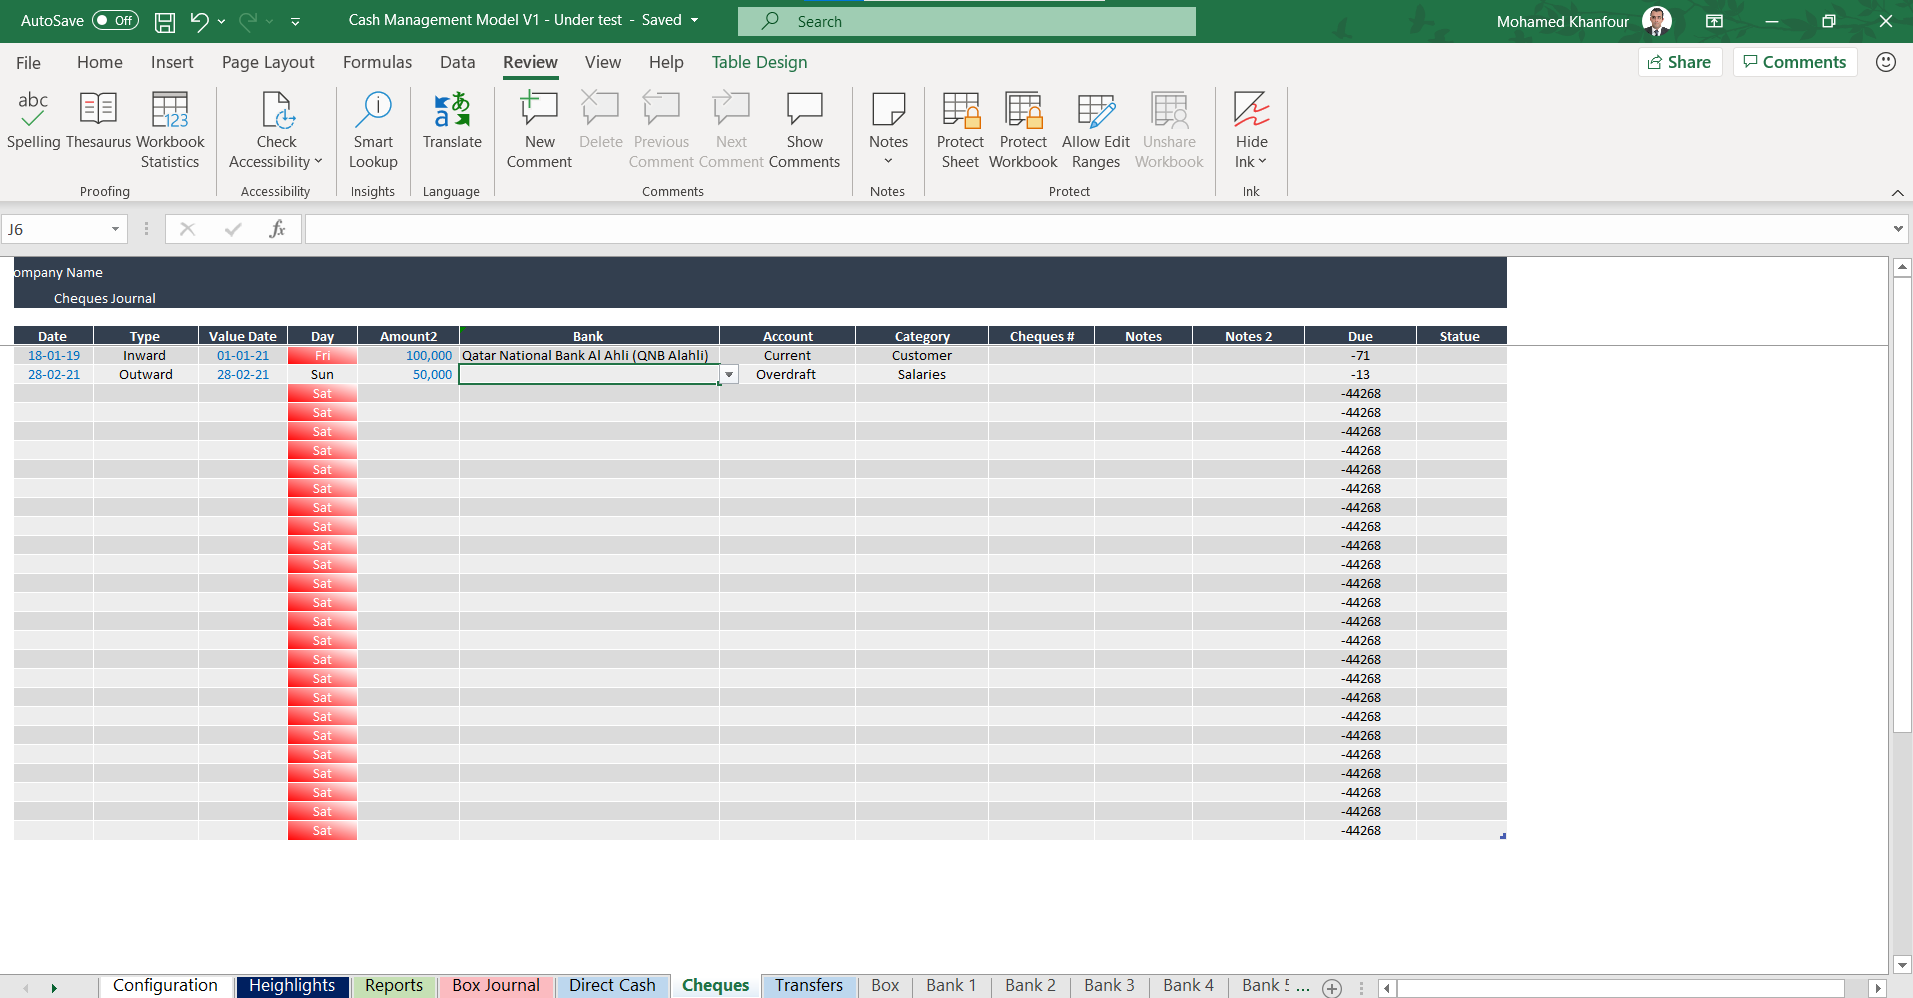Image resolution: width=1913 pixels, height=998 pixels.
Task: Select the Statue column header
Action: 1460,336
